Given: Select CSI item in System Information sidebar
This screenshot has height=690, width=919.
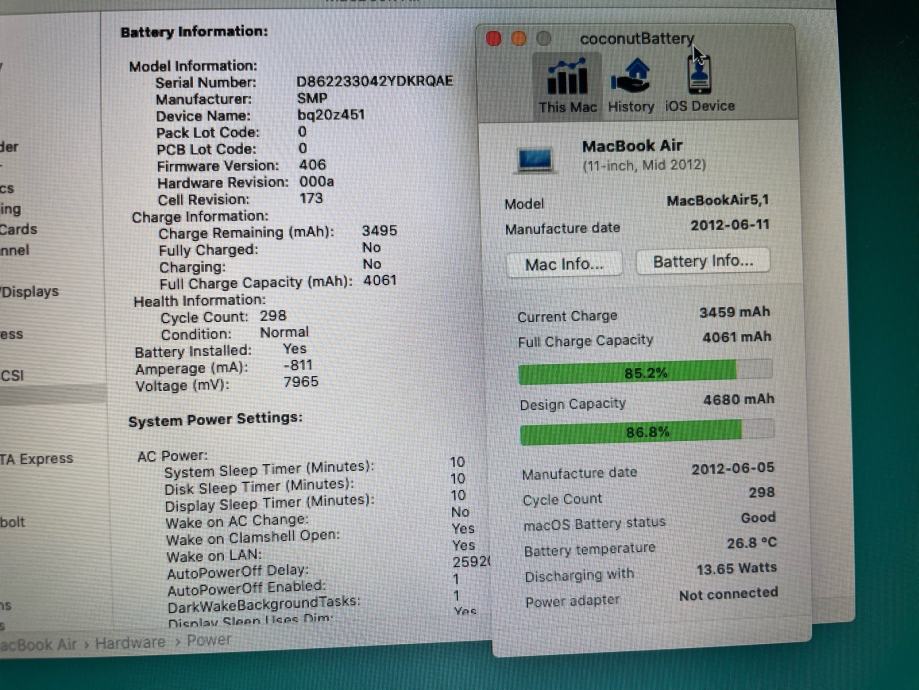Looking at the screenshot, I should coord(12,375).
